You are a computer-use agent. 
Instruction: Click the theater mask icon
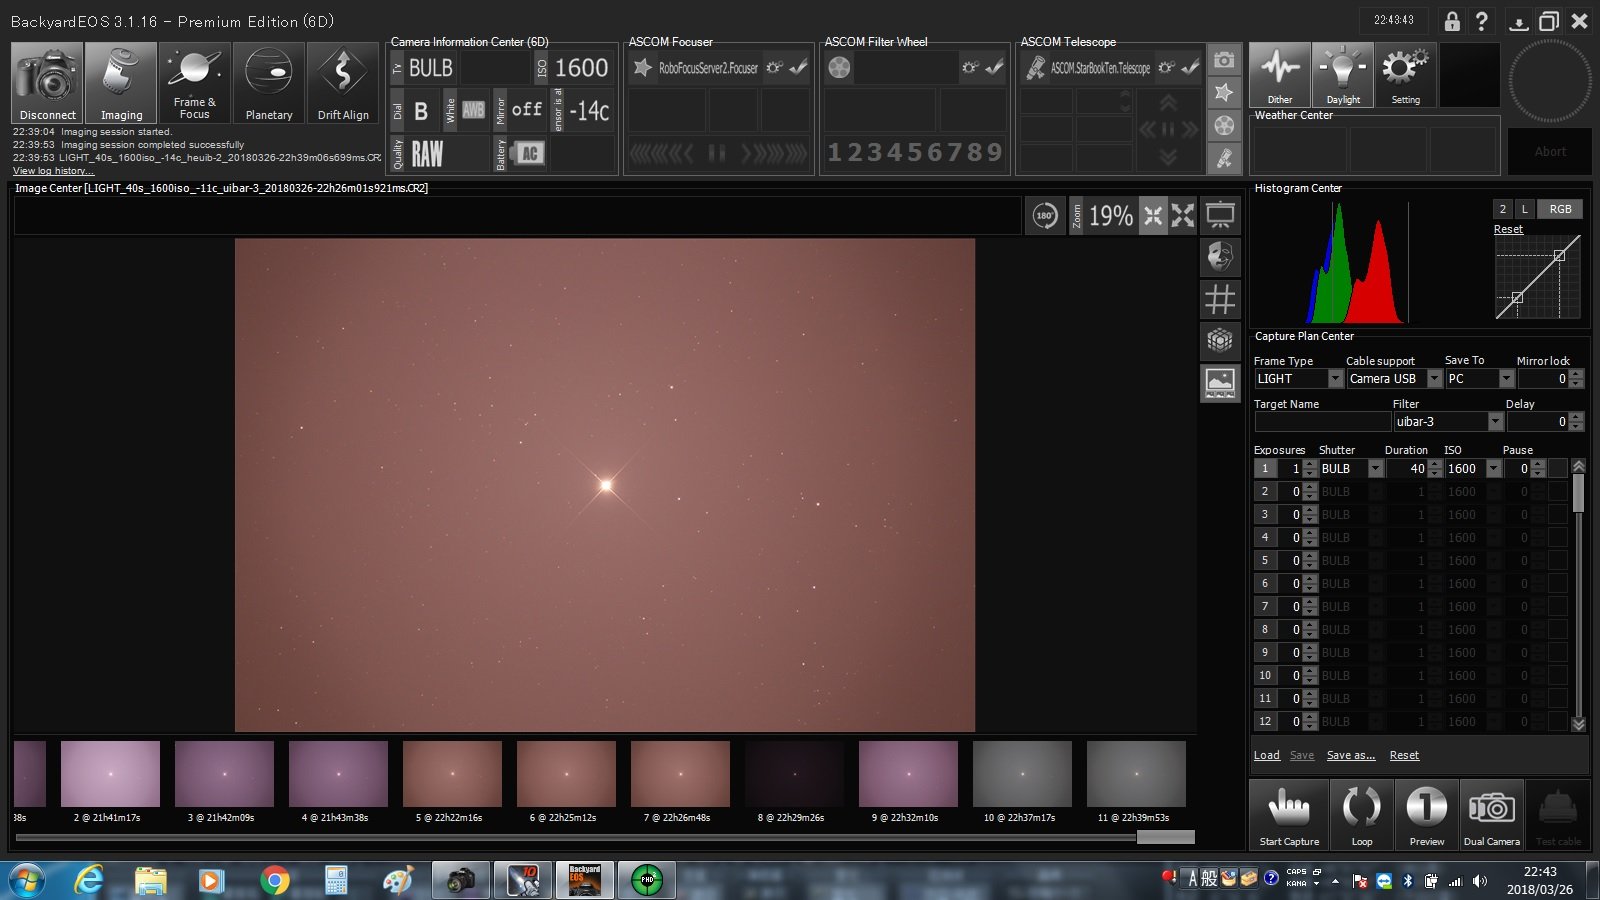(x=1220, y=257)
